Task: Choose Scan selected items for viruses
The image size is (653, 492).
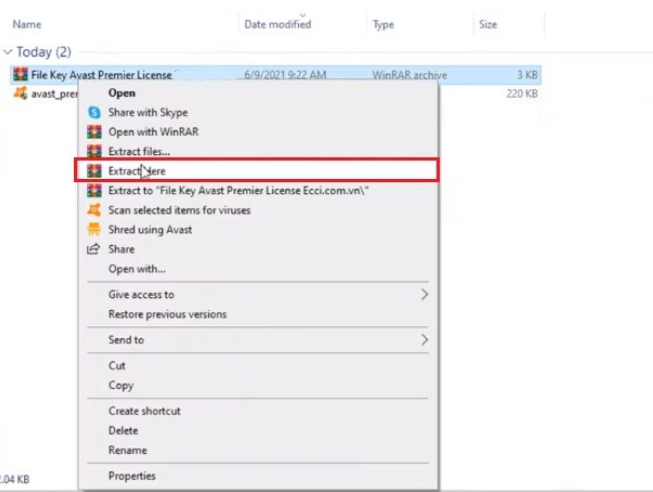Action: 179,210
